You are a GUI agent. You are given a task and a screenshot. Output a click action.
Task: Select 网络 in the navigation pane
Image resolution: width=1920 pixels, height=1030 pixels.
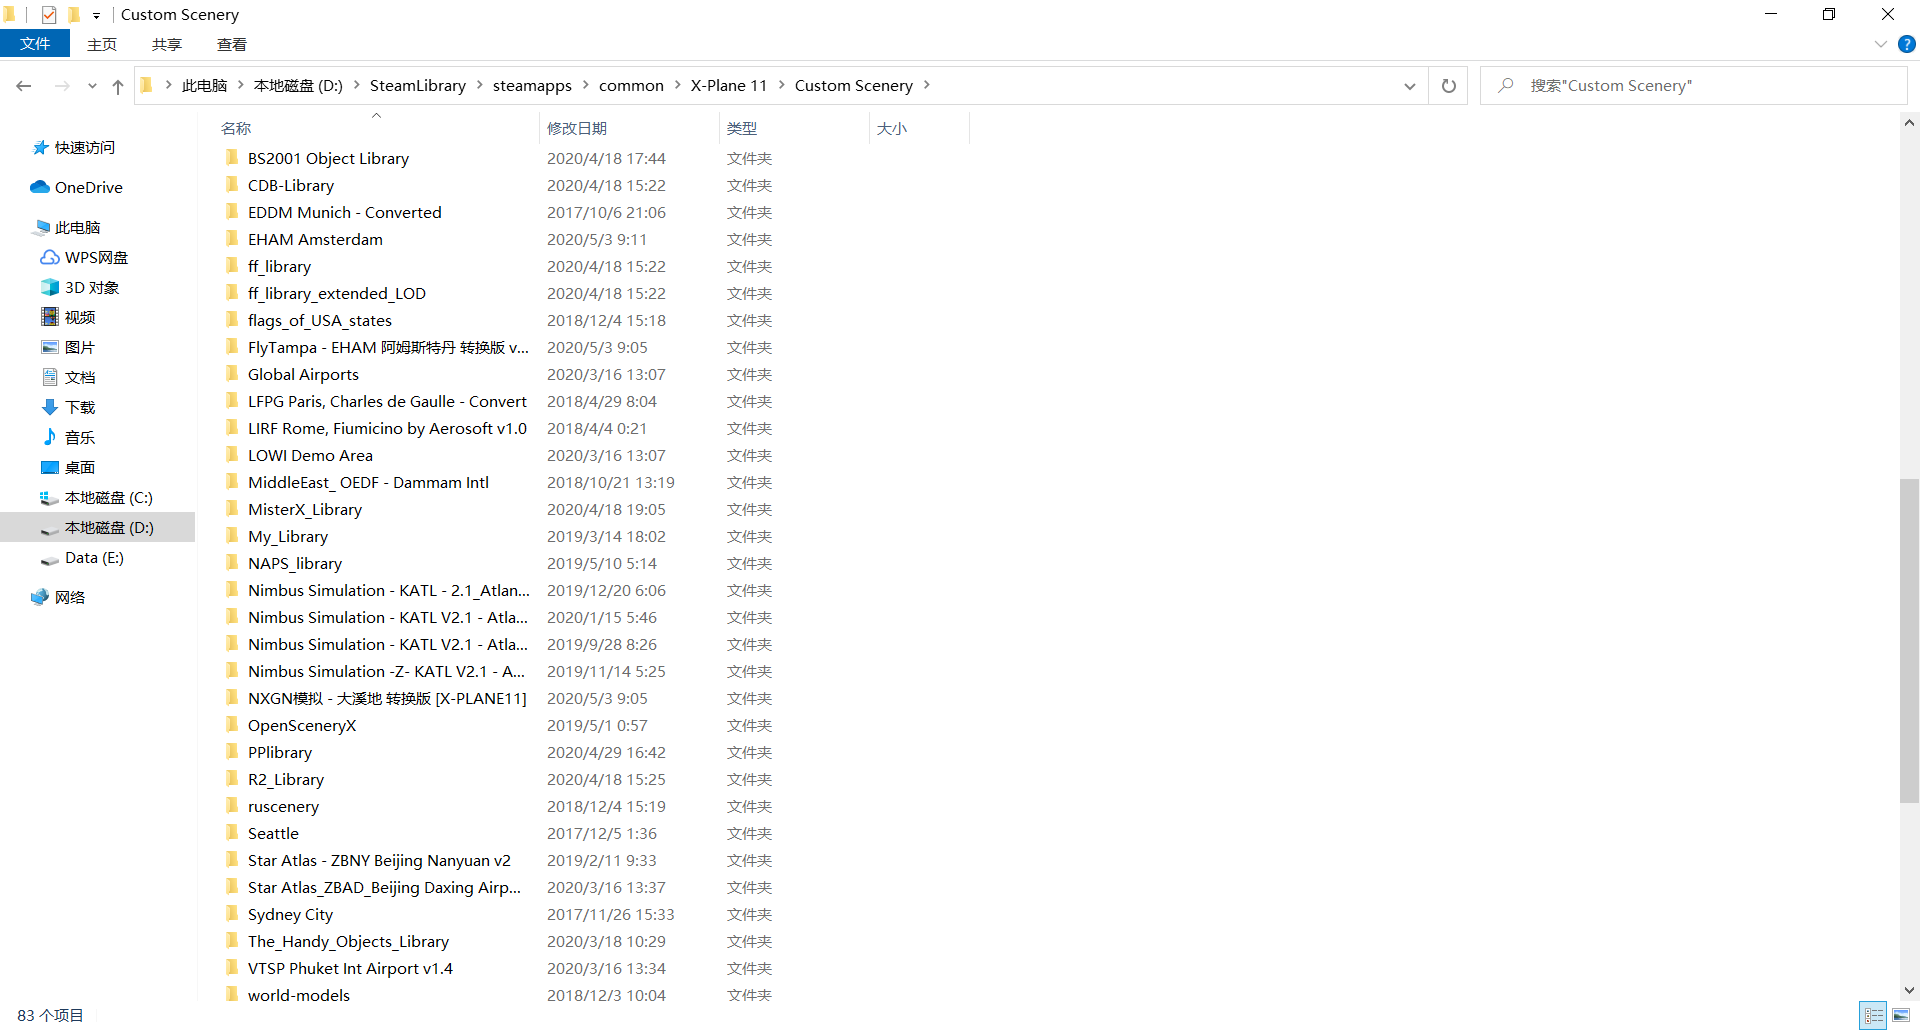pyautogui.click(x=58, y=598)
